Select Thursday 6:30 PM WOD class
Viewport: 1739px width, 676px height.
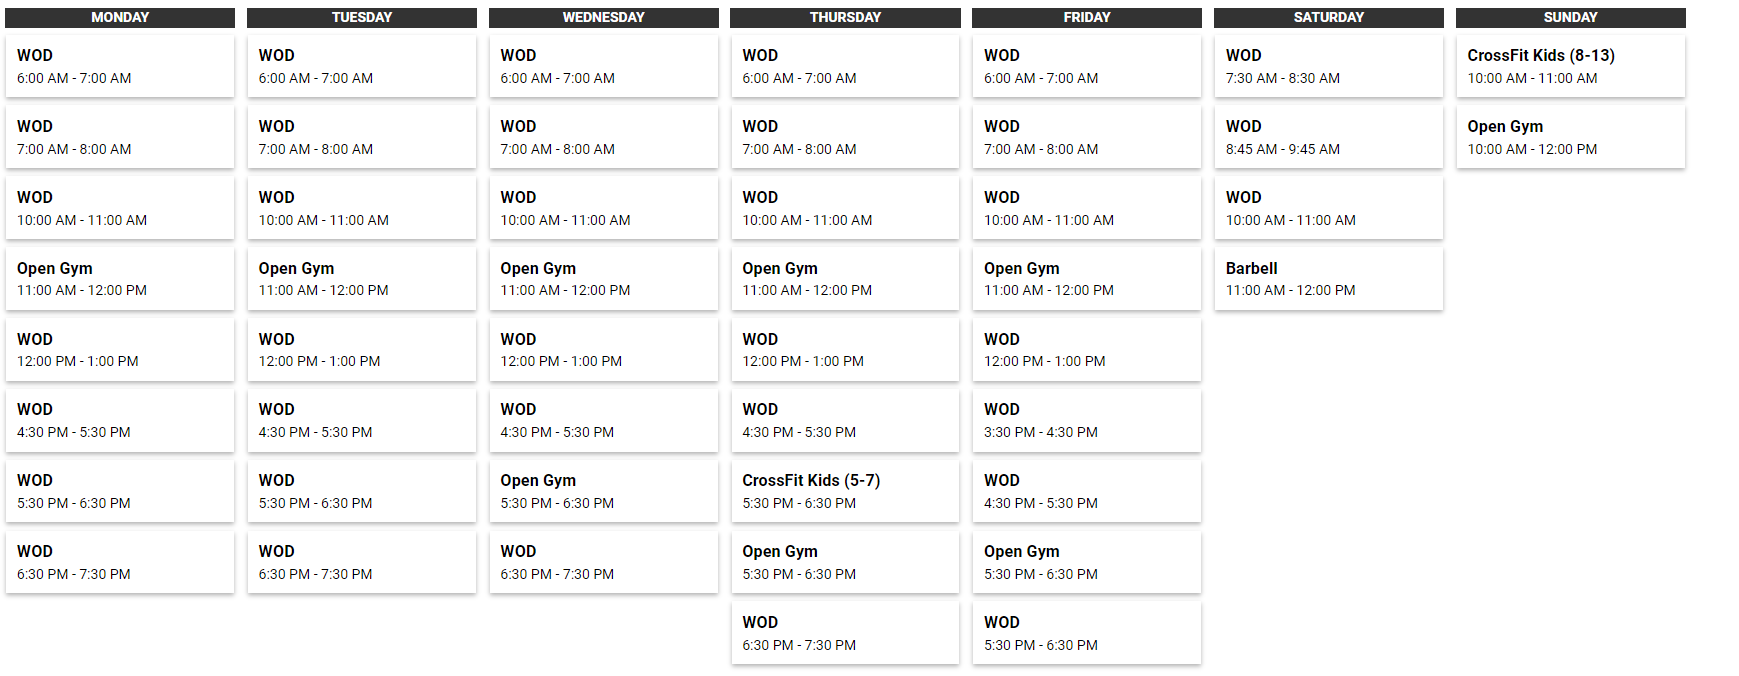[x=845, y=633]
